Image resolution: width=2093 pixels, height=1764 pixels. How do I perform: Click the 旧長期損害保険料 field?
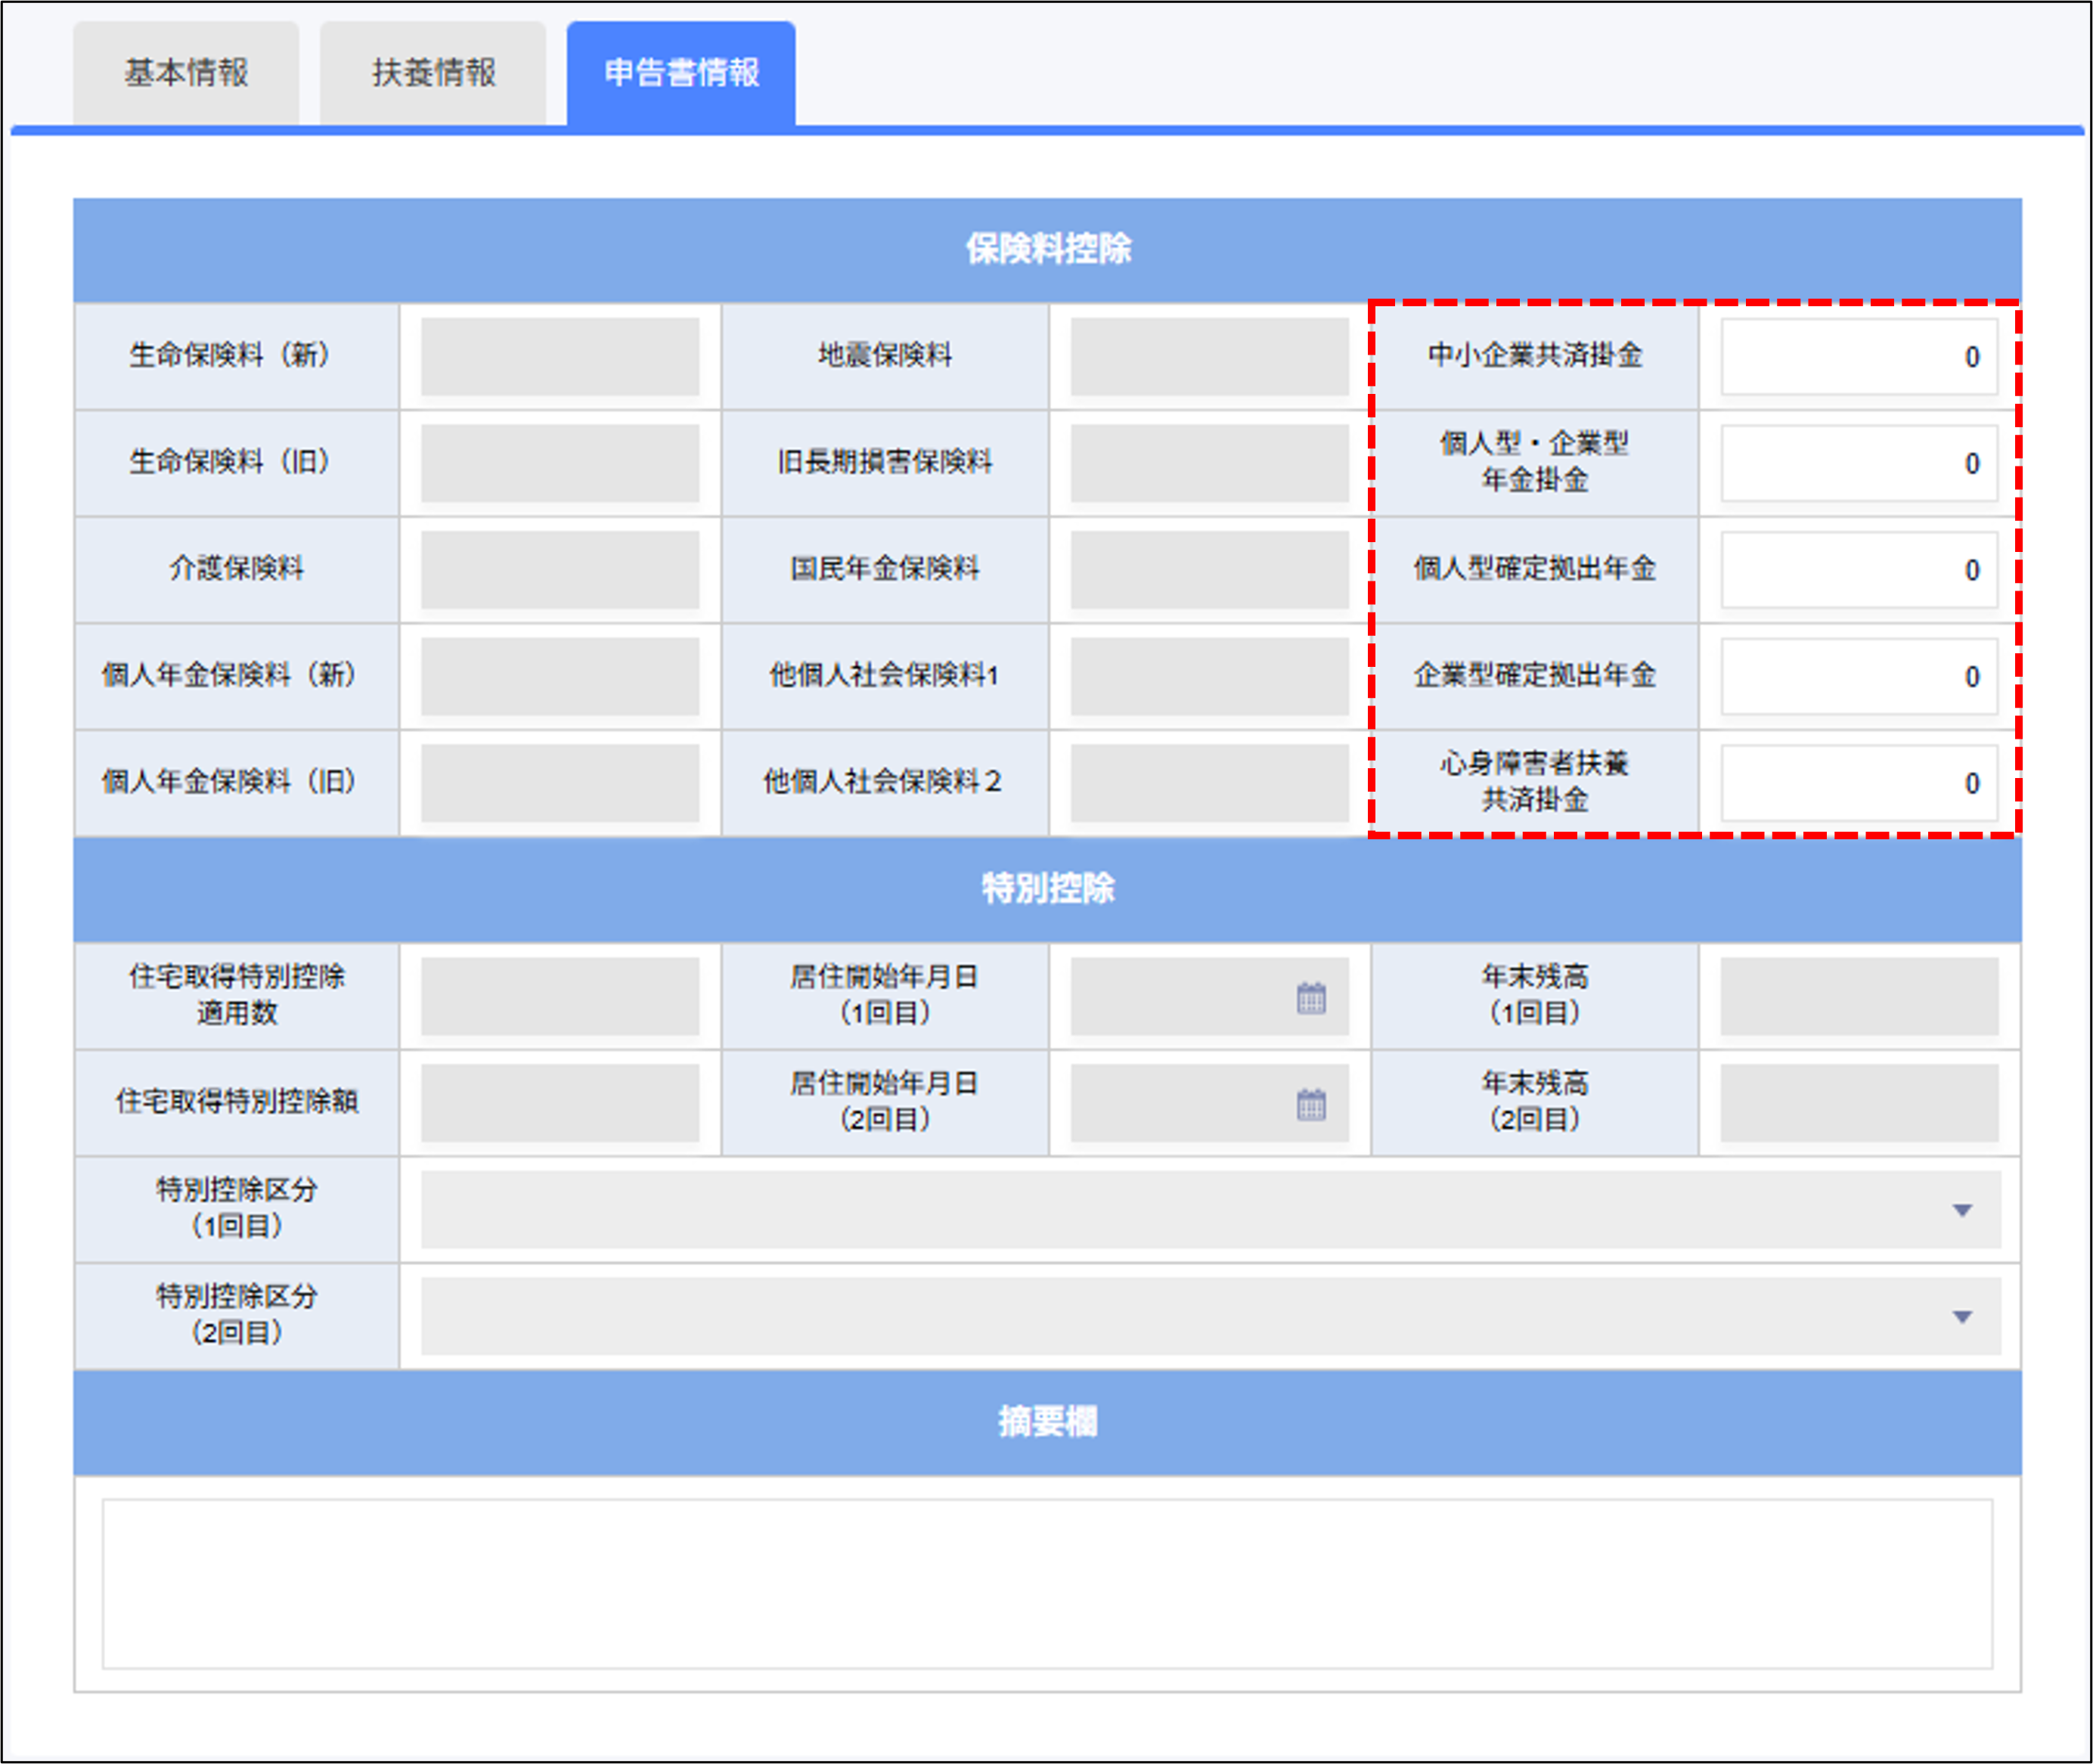tap(1210, 463)
